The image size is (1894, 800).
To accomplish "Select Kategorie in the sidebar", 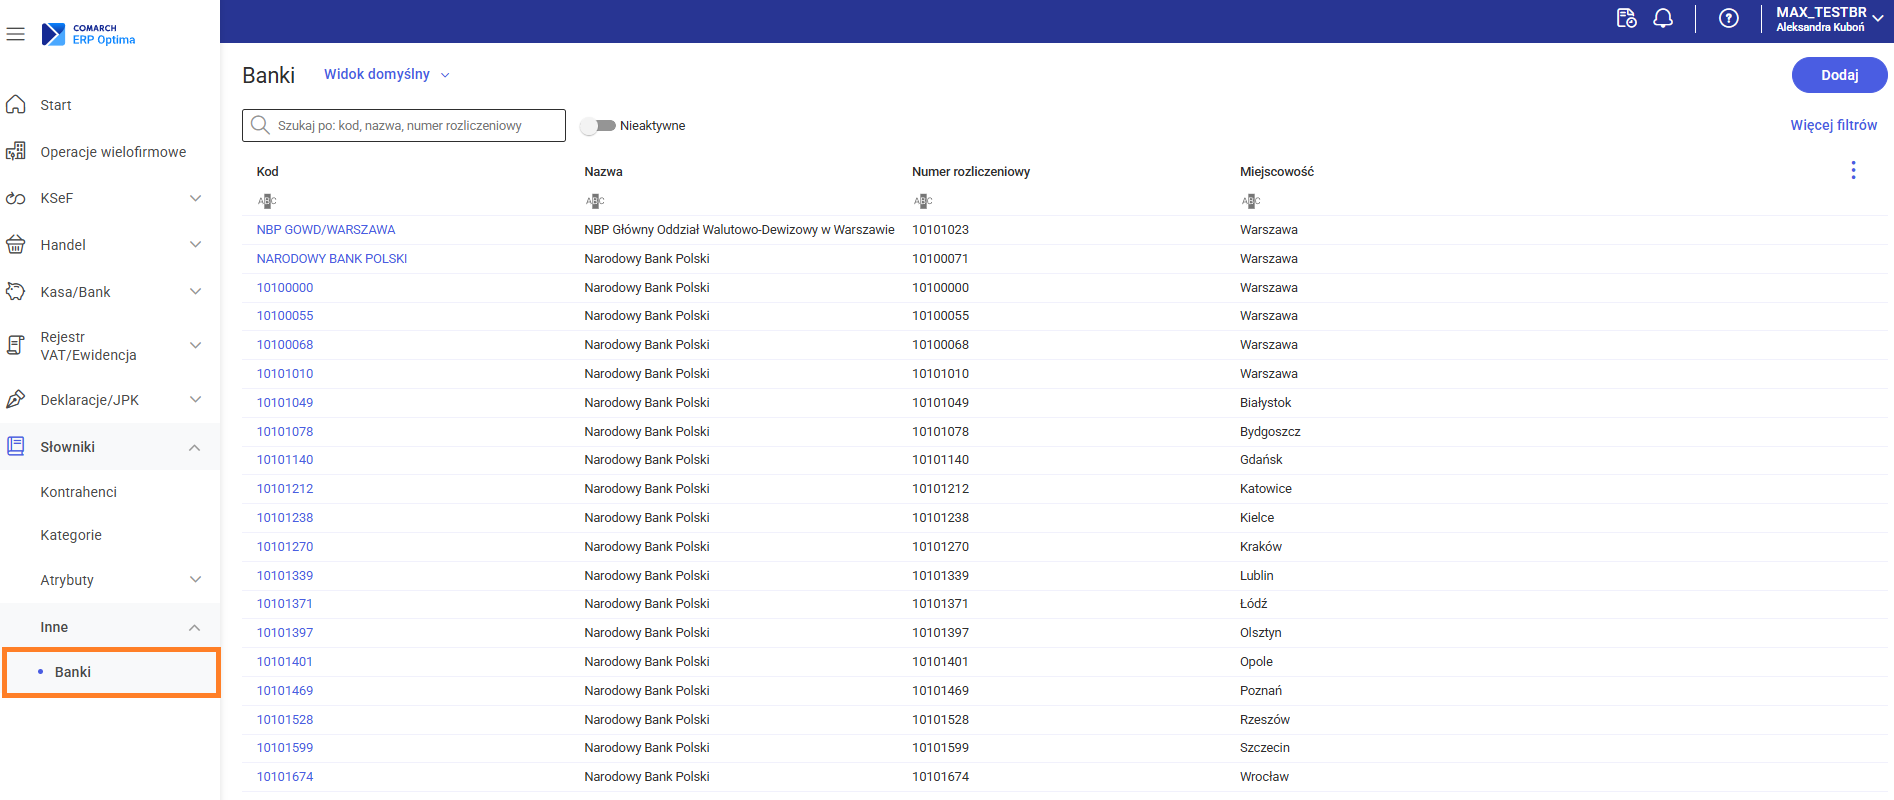I will (x=71, y=535).
